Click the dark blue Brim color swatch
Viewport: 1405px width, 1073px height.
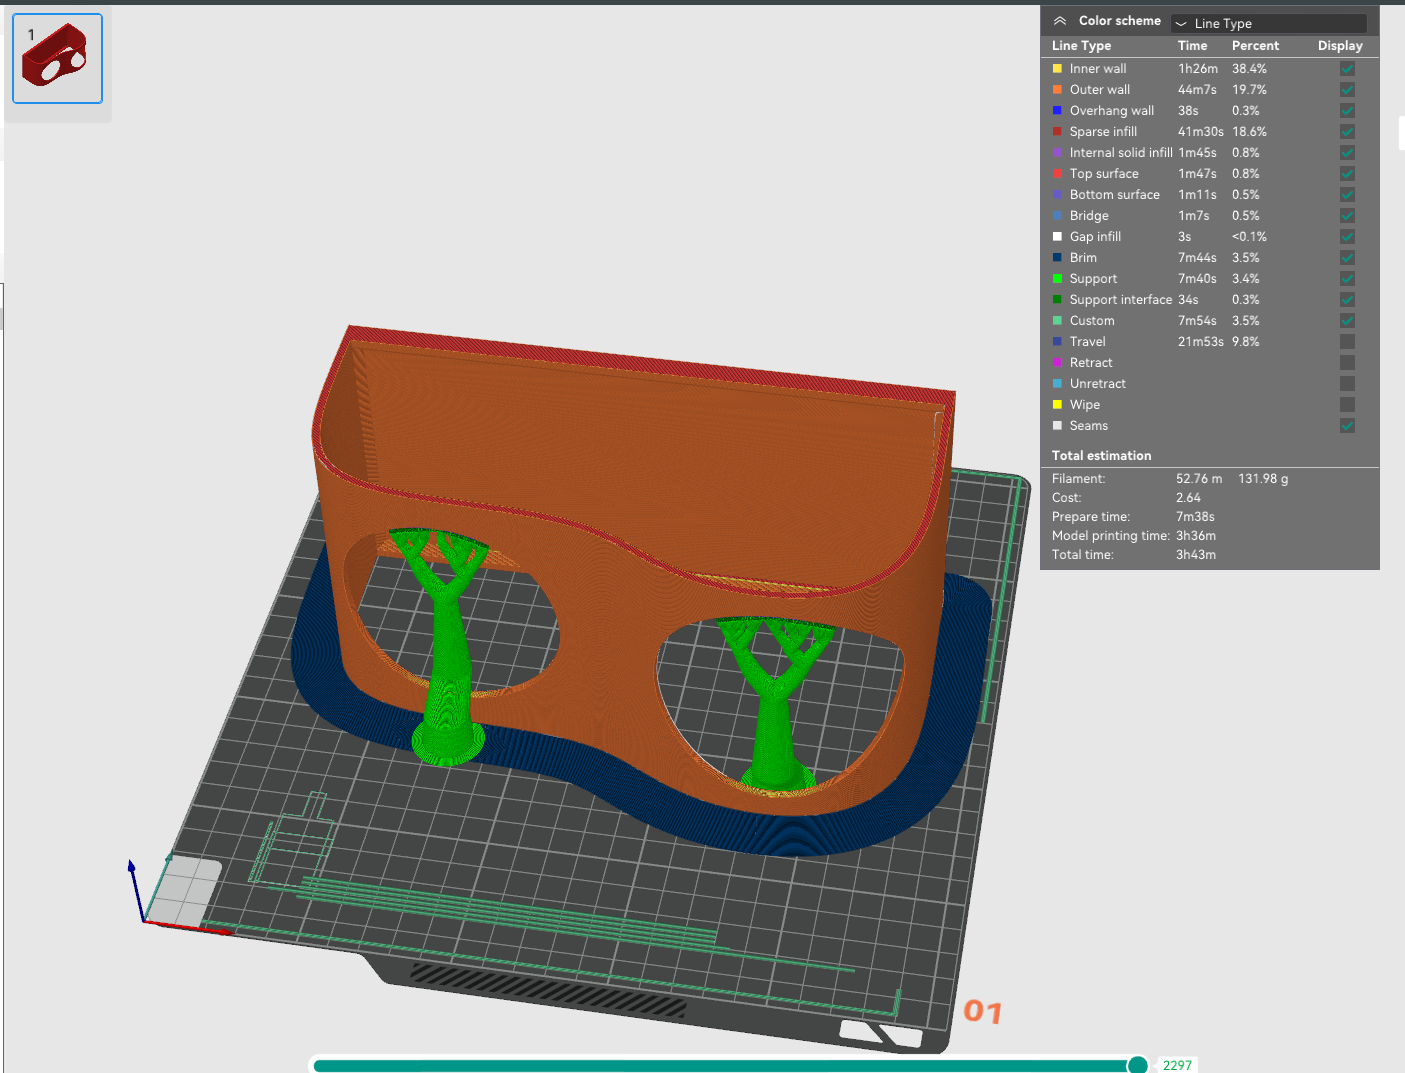pos(1057,258)
